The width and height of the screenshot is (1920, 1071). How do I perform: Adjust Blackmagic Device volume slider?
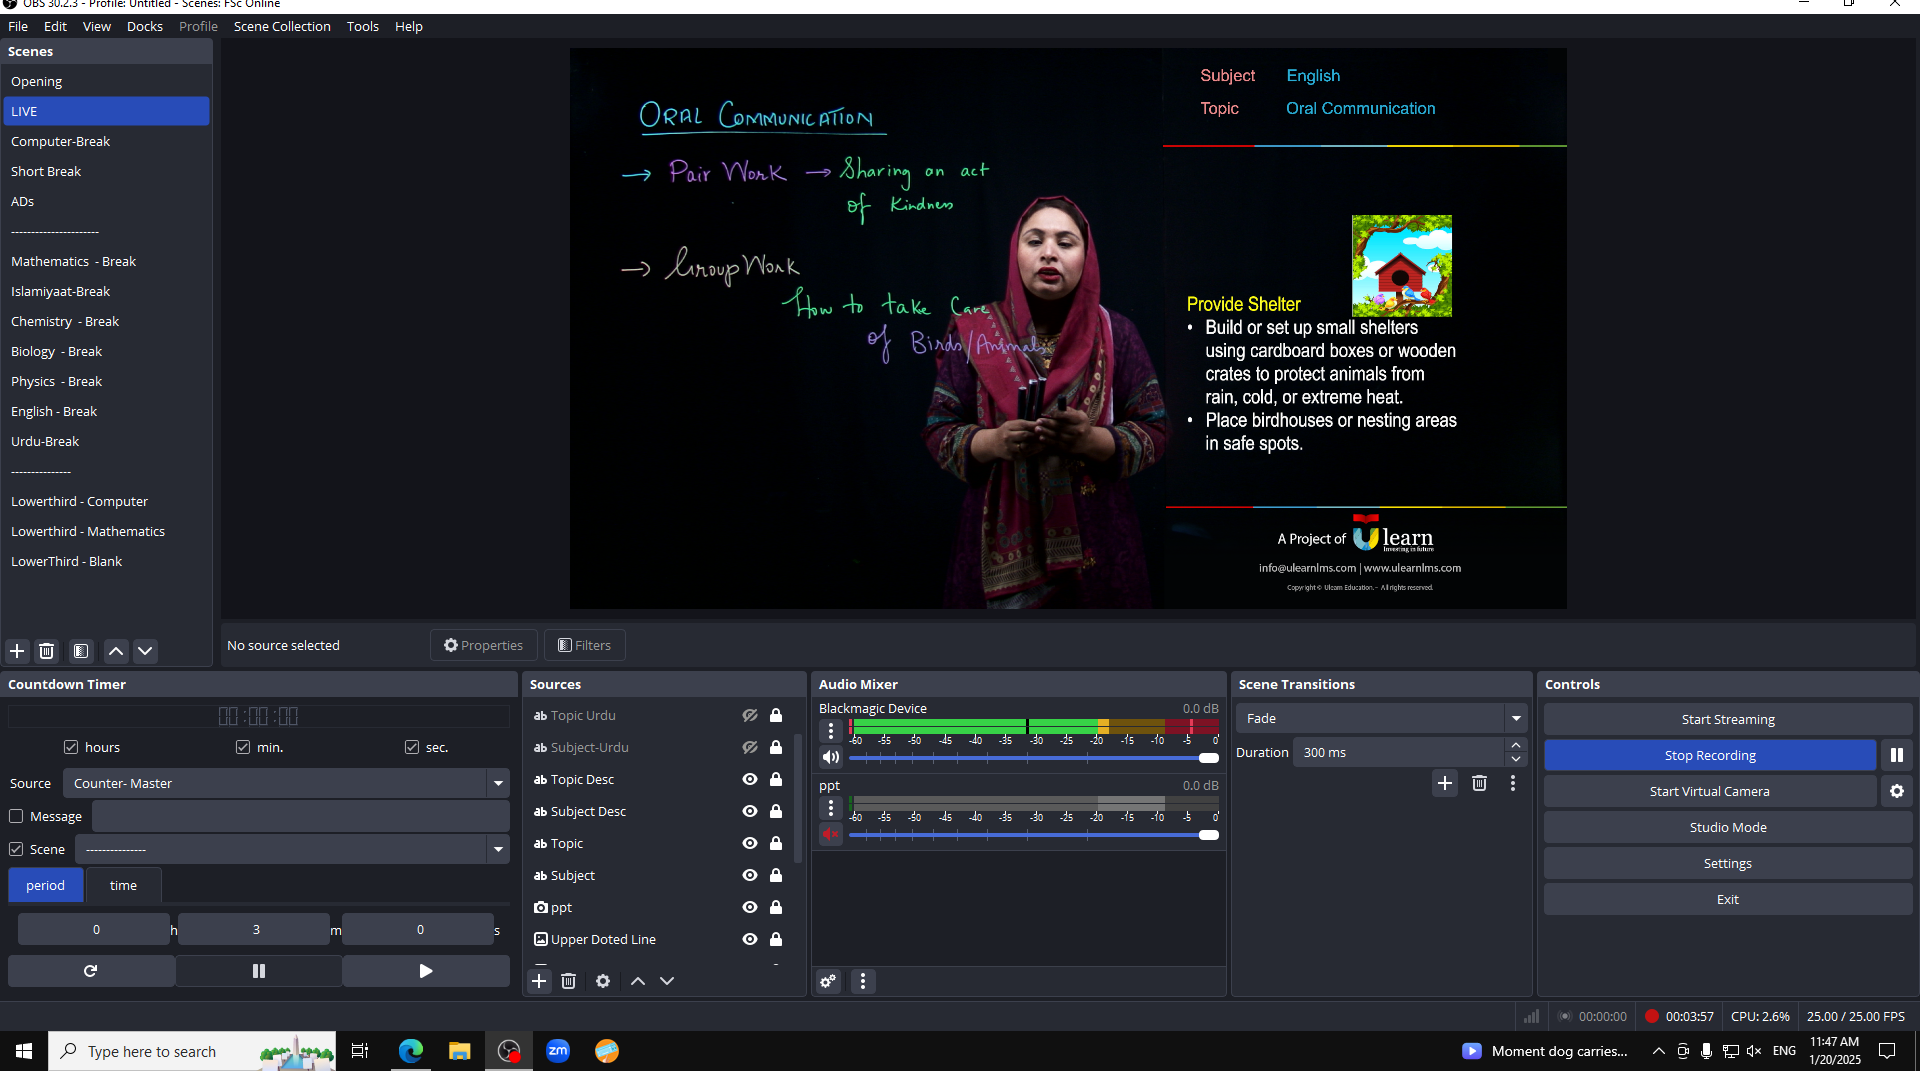(1034, 758)
